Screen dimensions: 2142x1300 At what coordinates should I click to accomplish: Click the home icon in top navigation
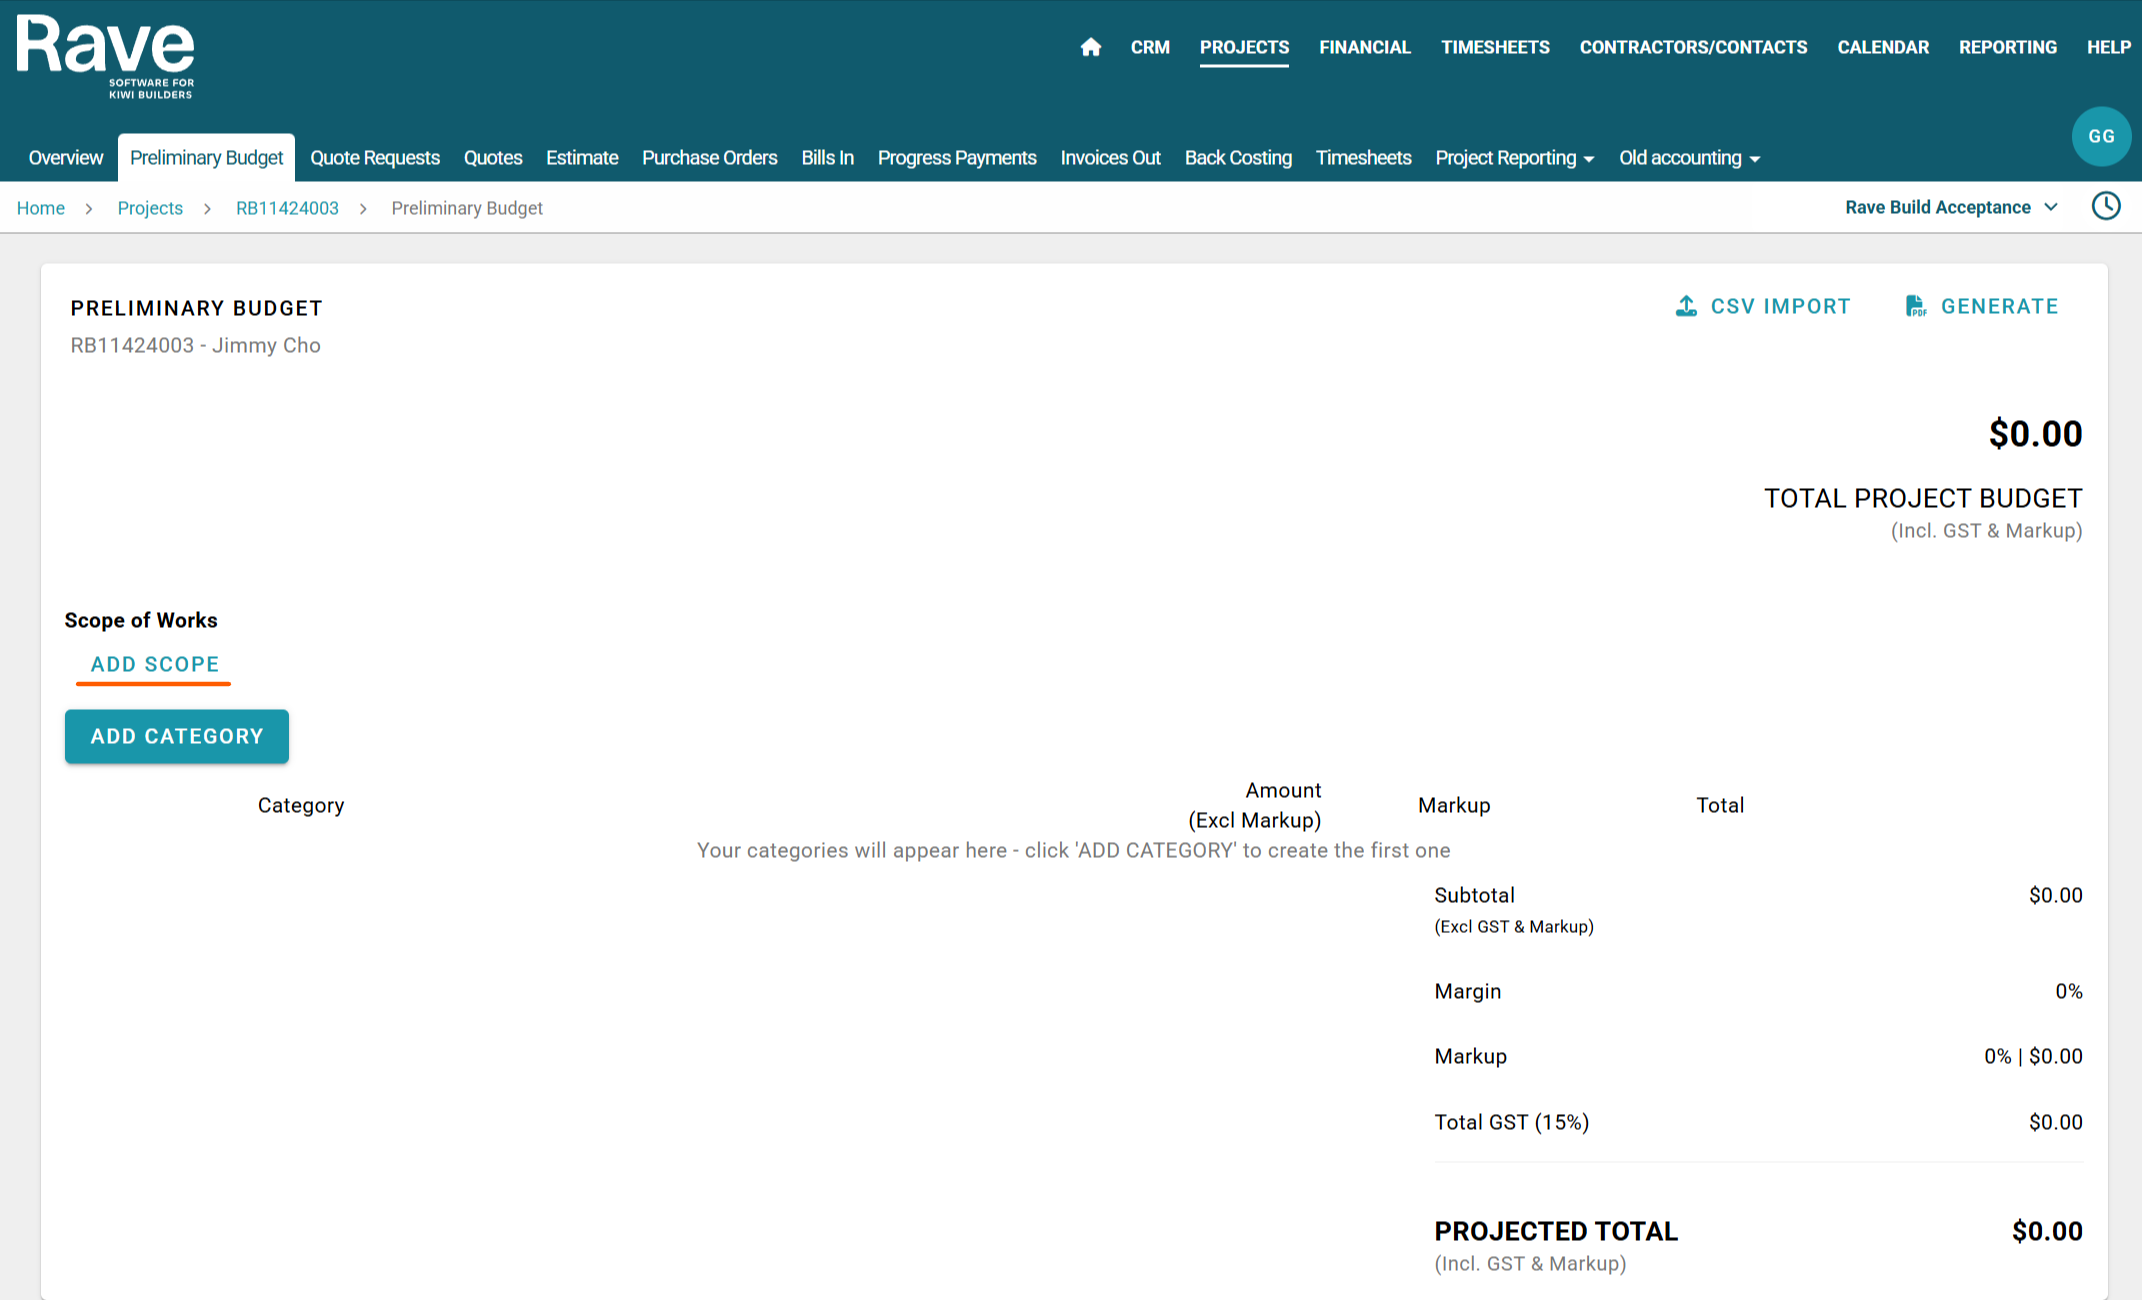coord(1090,47)
